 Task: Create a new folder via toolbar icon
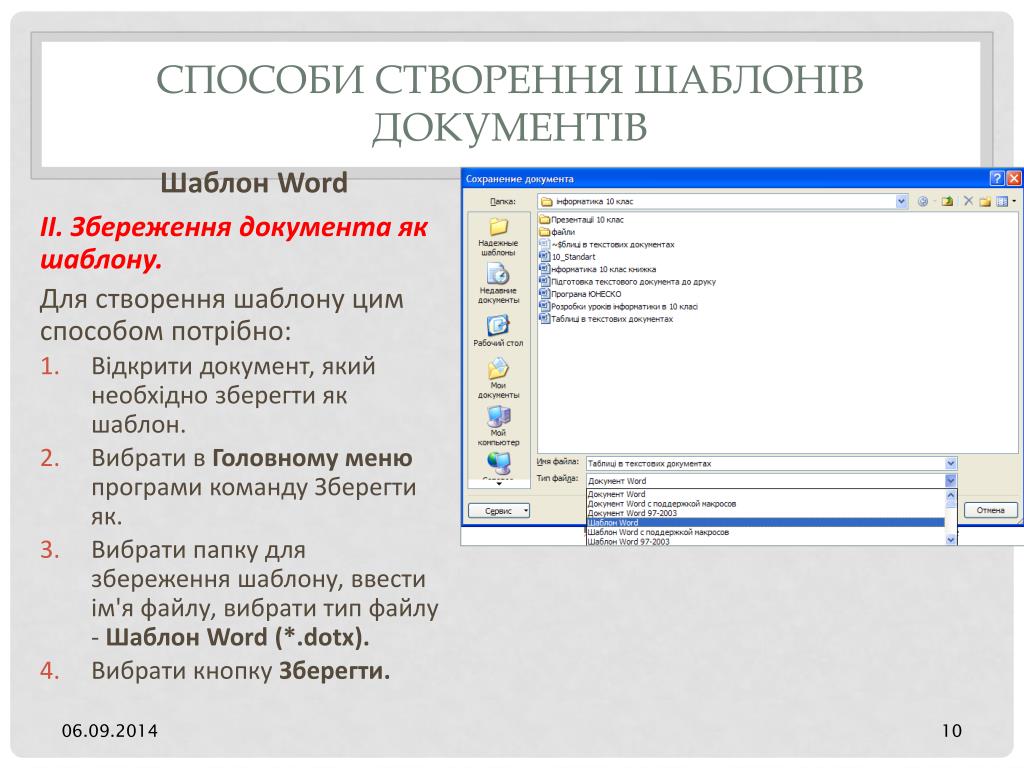[985, 201]
